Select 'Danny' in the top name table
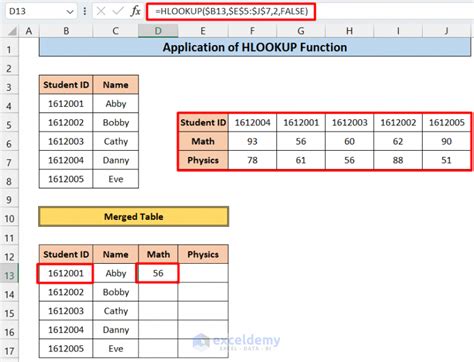474x362 pixels. click(x=116, y=160)
